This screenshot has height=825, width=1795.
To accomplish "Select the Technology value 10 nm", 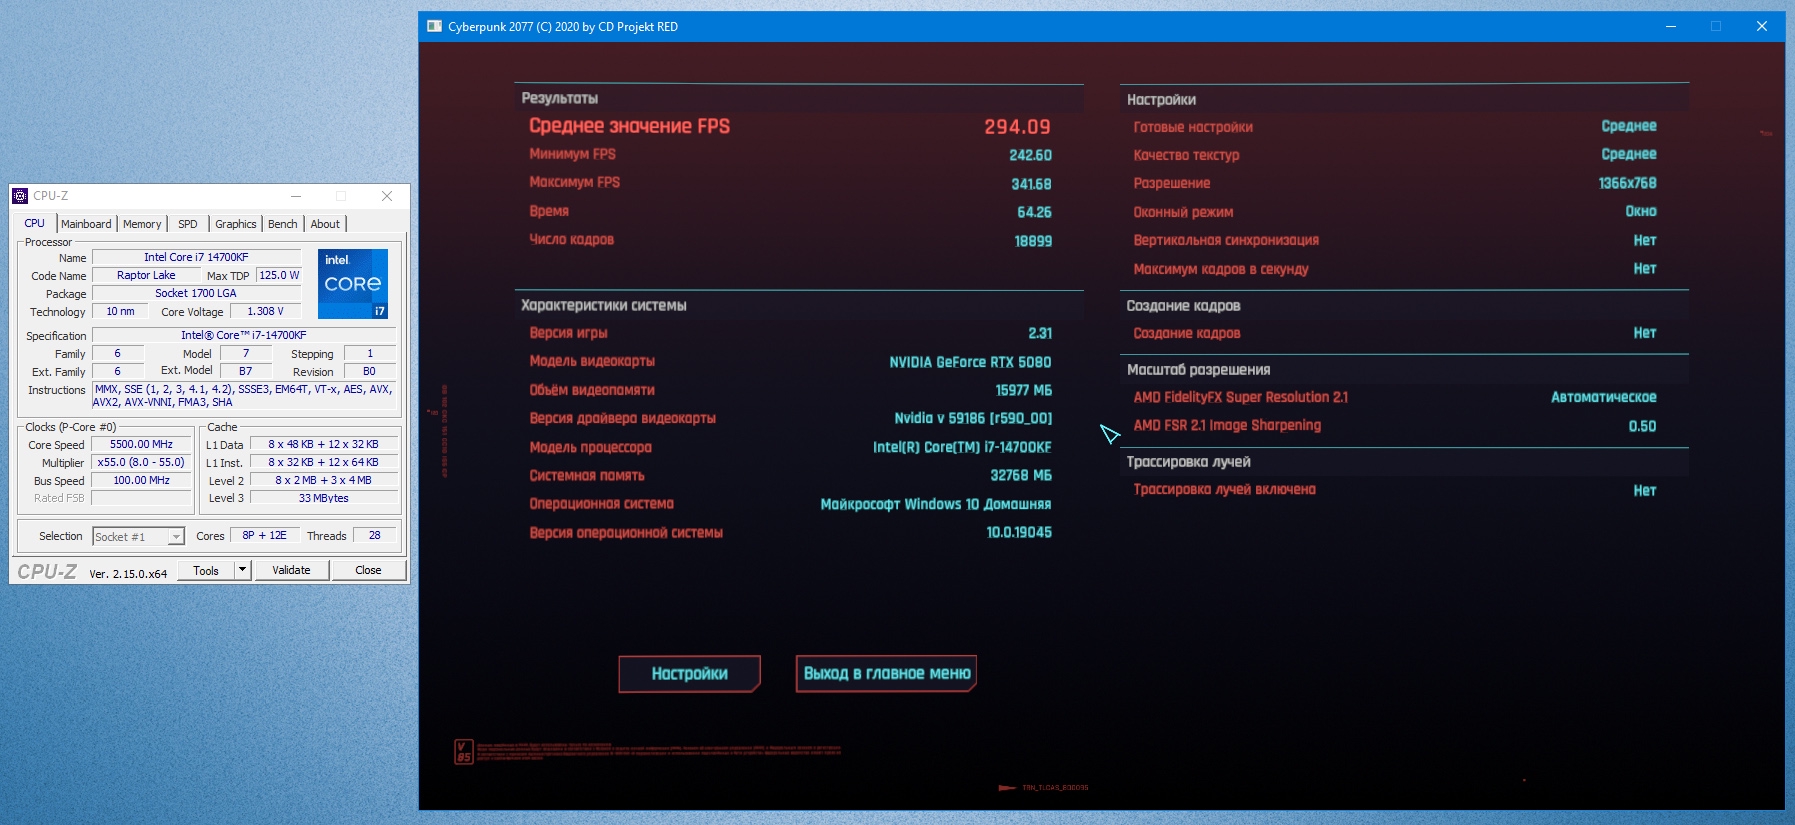I will click(x=120, y=311).
